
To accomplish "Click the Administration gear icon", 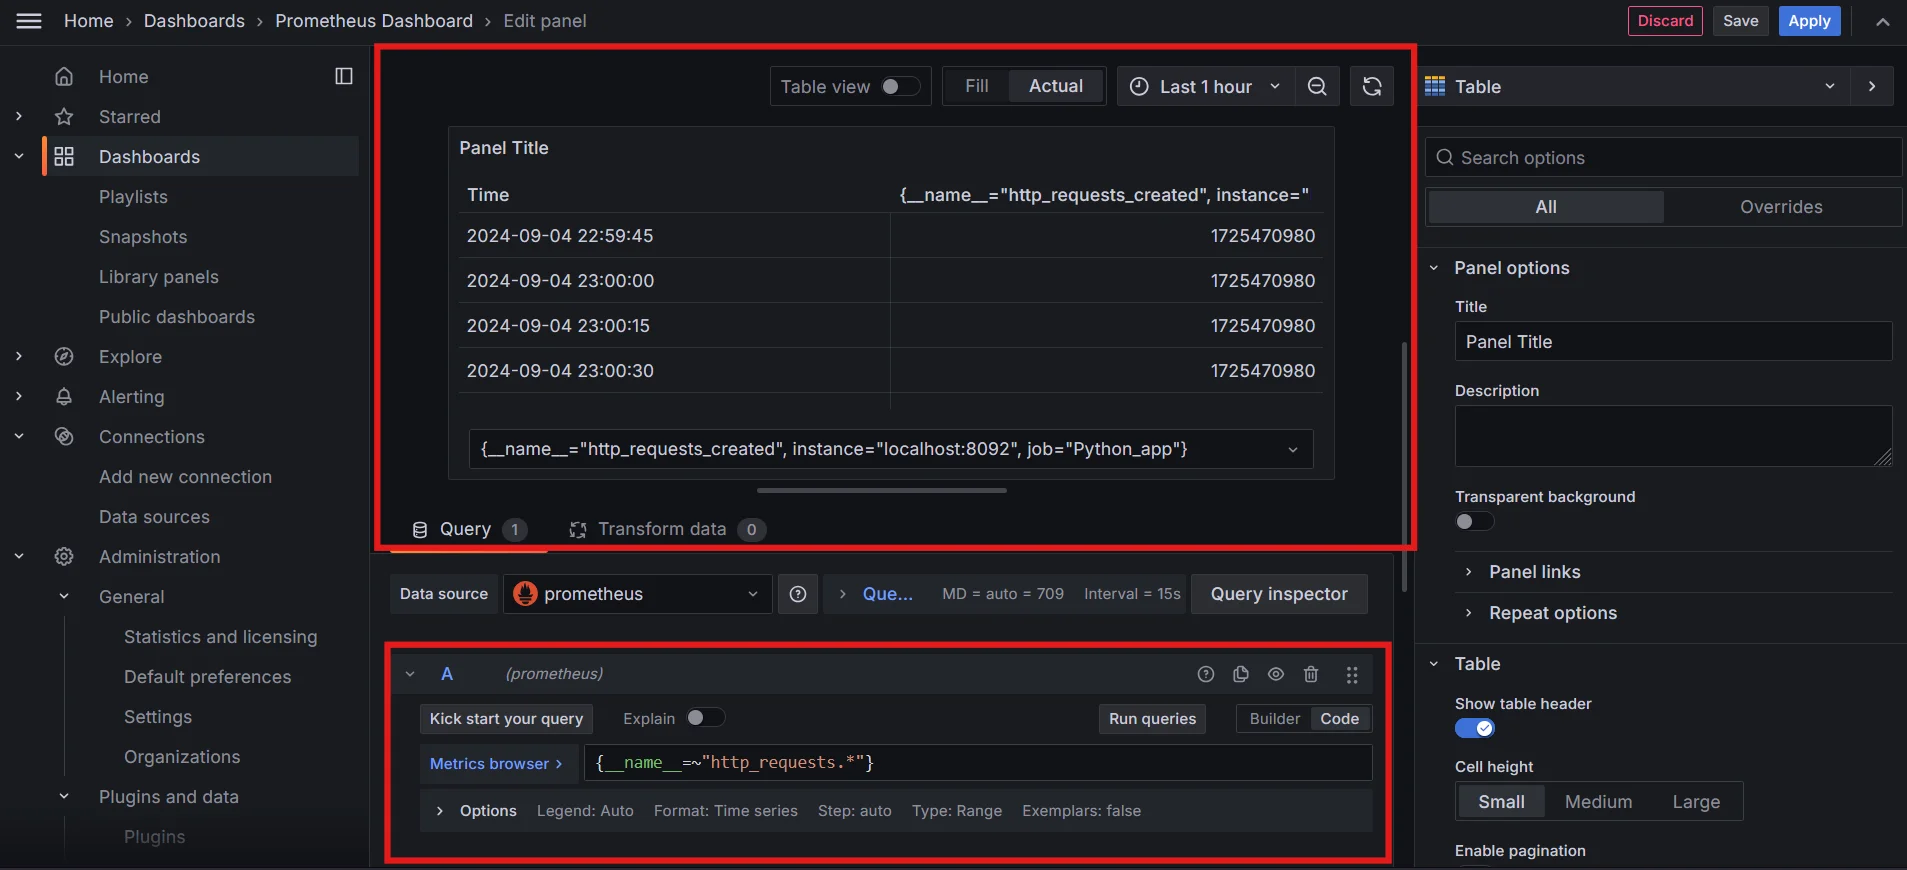I will click(x=64, y=557).
